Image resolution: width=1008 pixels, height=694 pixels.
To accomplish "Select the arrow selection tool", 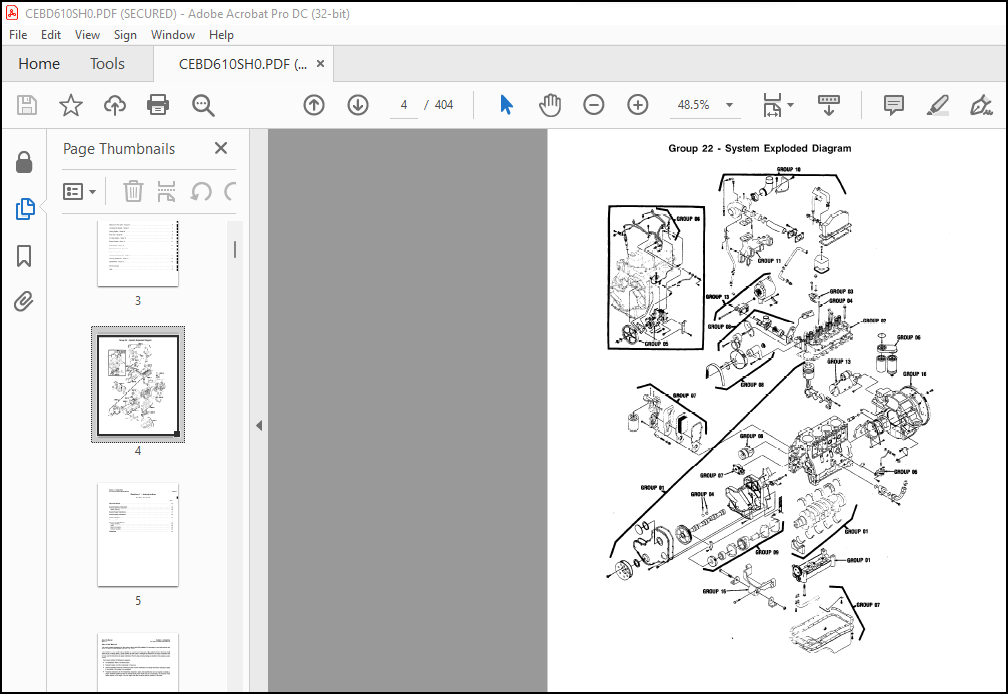I will [507, 105].
